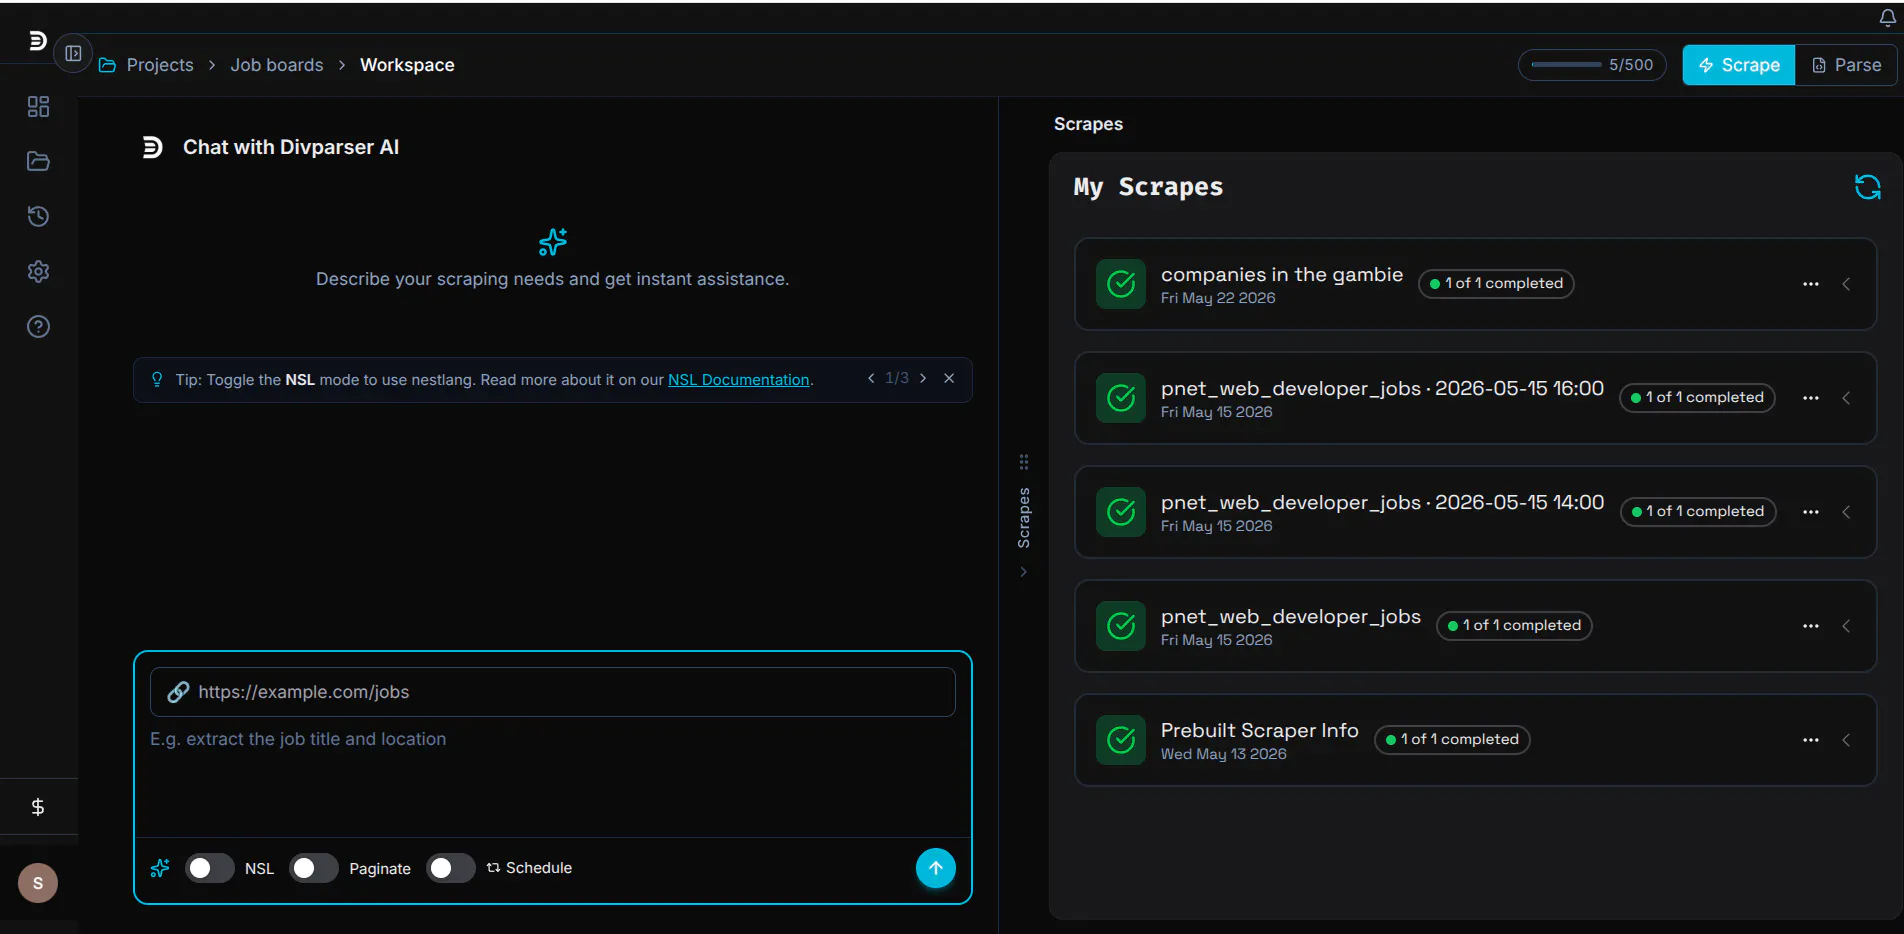This screenshot has width=1904, height=934.
Task: Toggle the Paginate switch
Action: pyautogui.click(x=313, y=868)
